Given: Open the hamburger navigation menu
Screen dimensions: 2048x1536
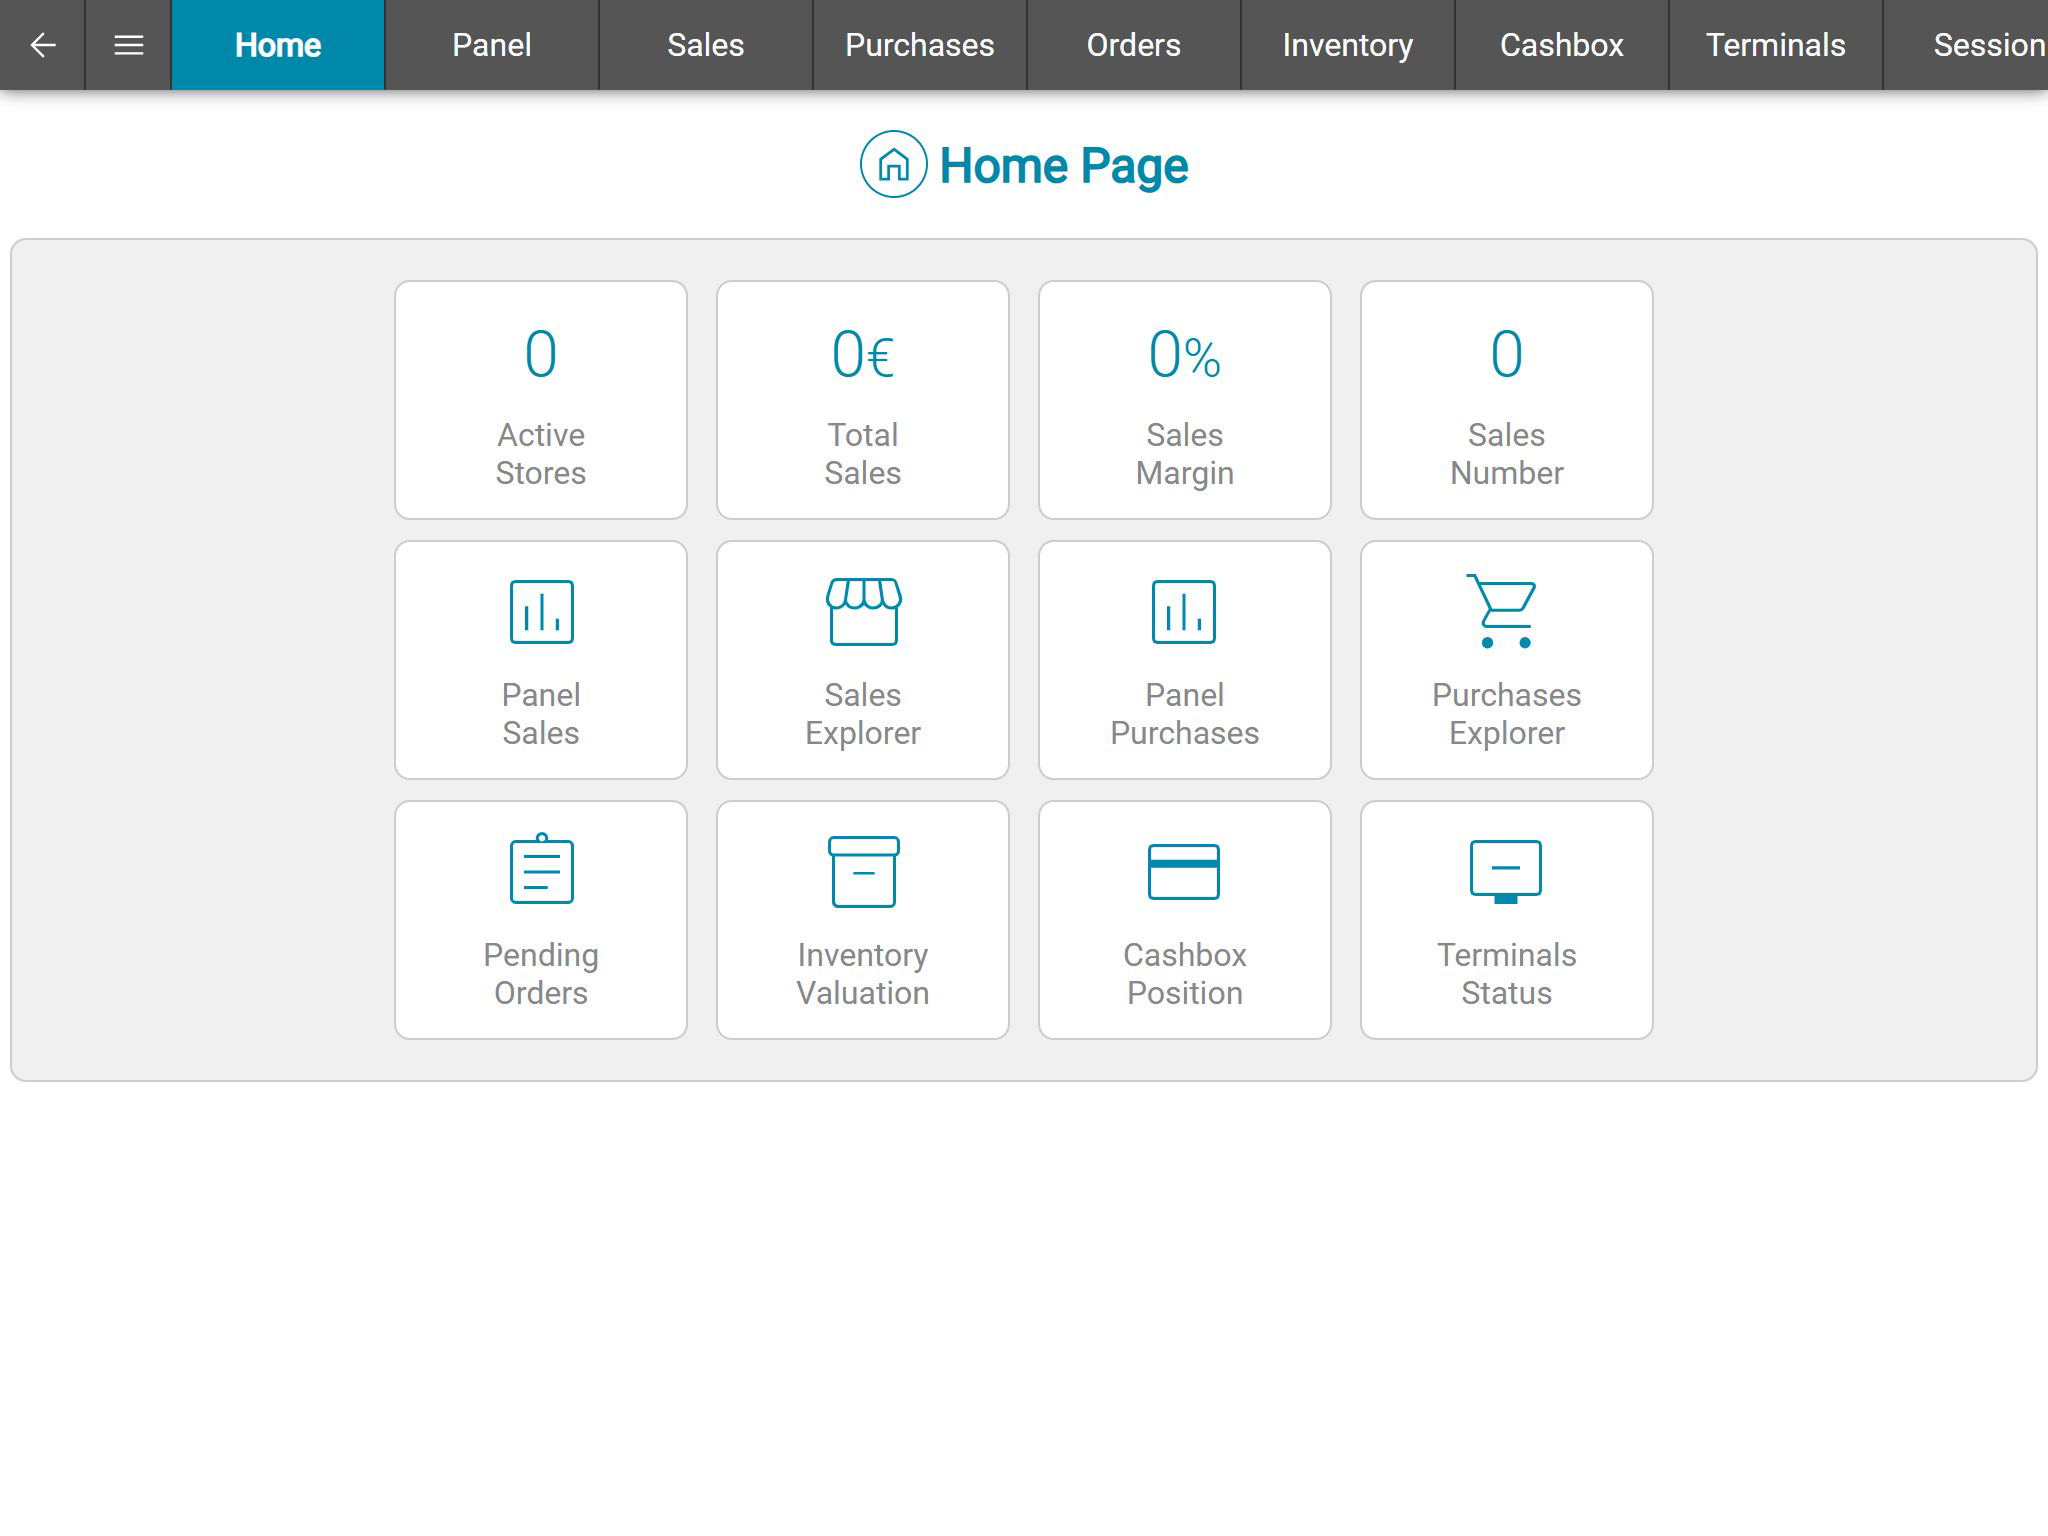Looking at the screenshot, I should pyautogui.click(x=128, y=45).
